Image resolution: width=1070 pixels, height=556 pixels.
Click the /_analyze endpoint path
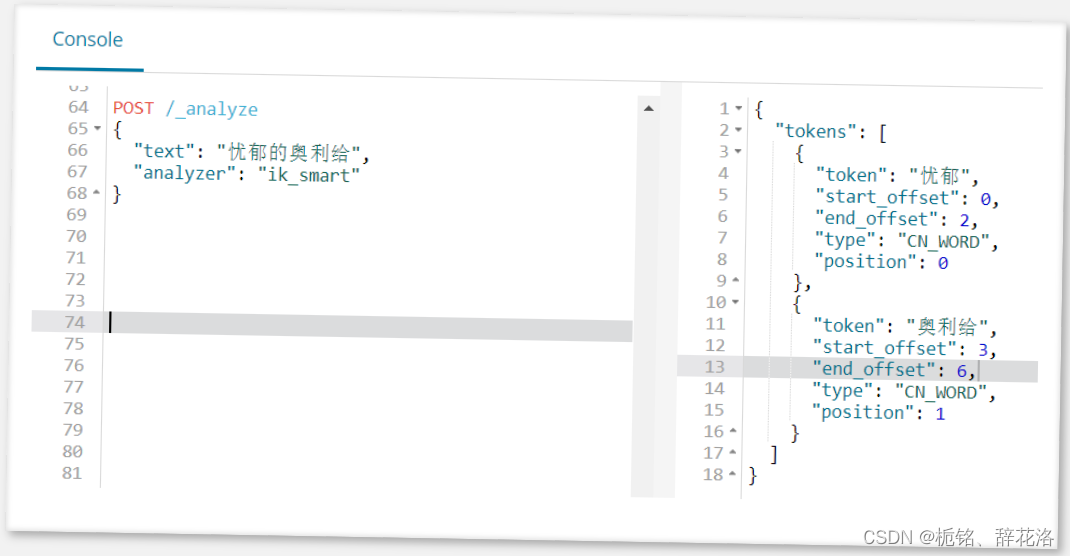(x=212, y=109)
